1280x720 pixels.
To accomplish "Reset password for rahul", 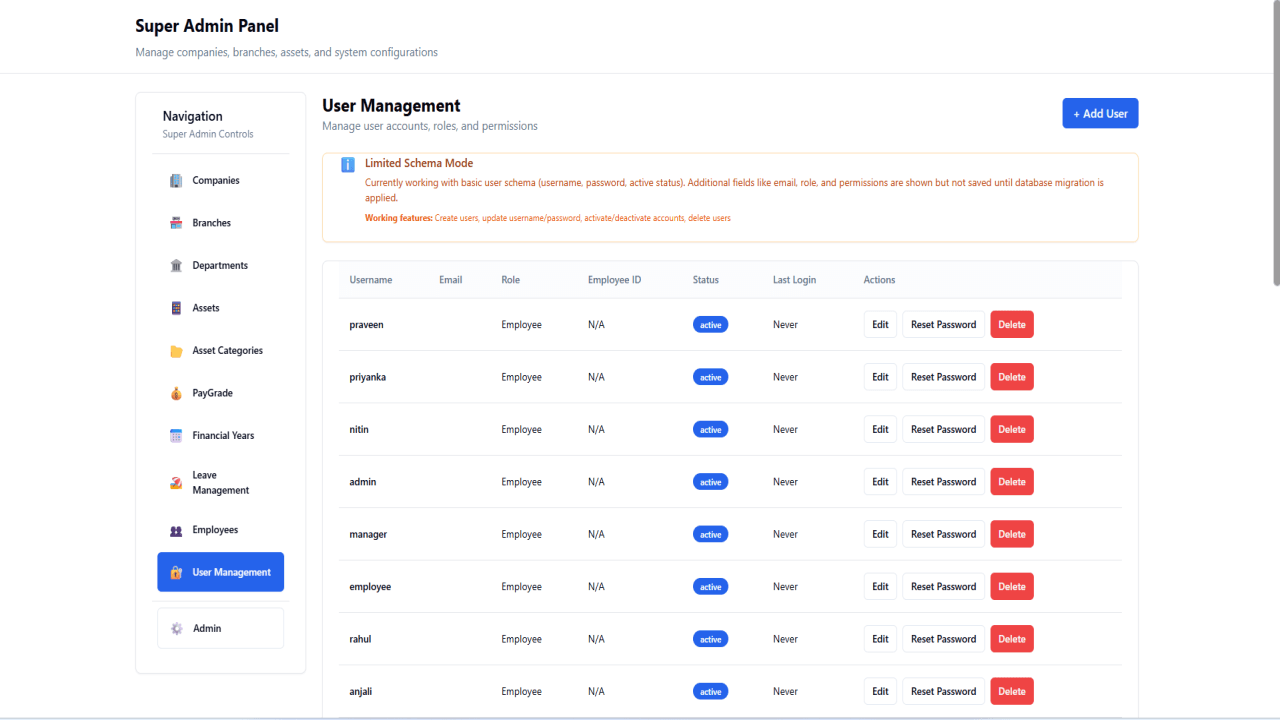I will click(943, 639).
